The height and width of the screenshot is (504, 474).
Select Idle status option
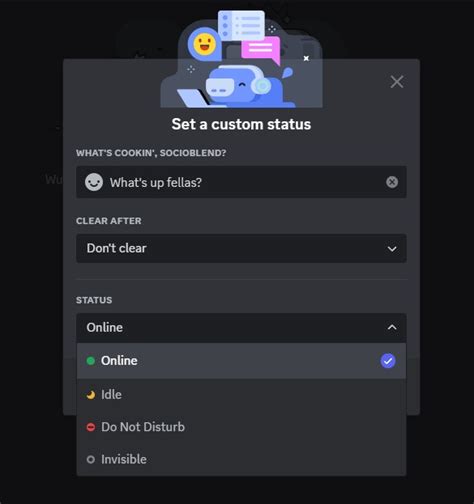click(241, 395)
